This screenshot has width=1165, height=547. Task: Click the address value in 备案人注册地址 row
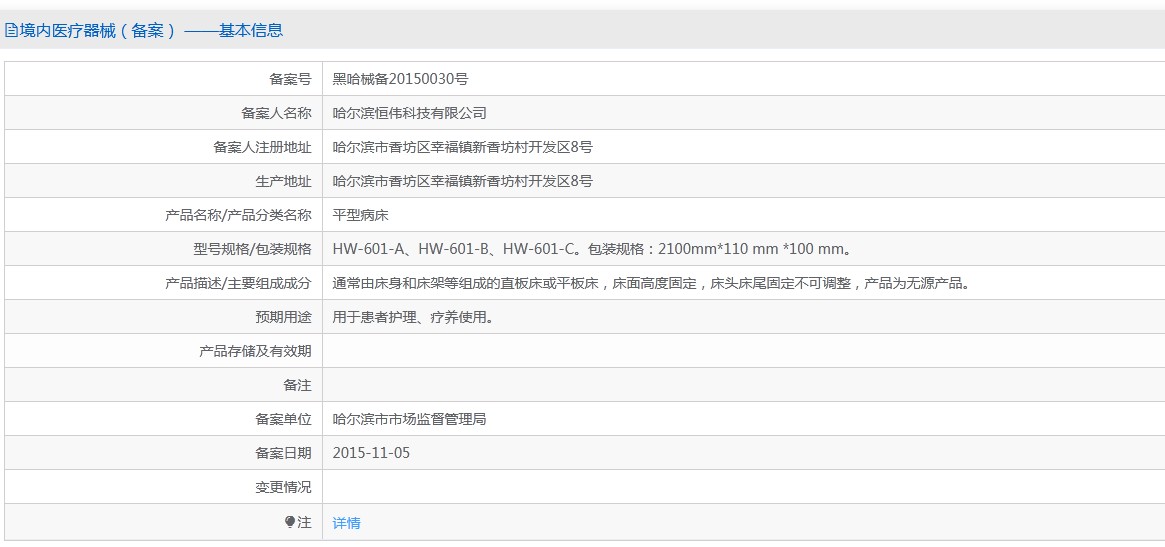pyautogui.click(x=462, y=147)
